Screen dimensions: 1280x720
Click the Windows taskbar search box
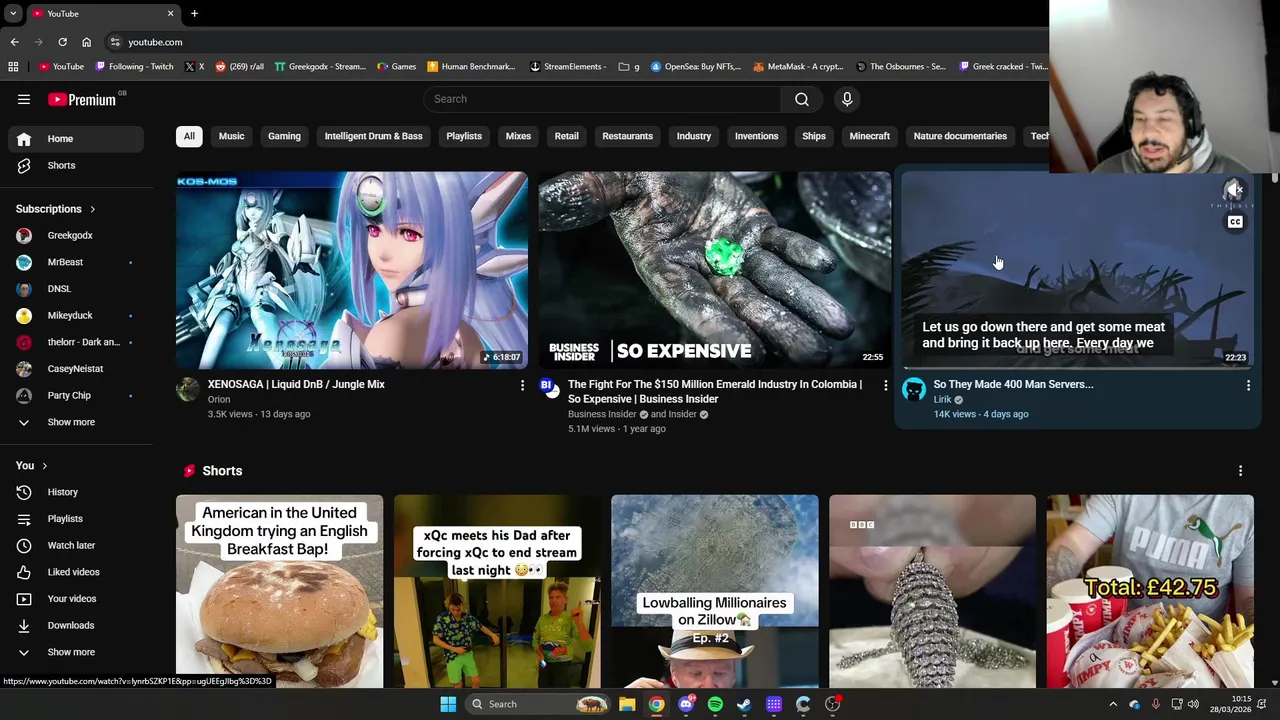539,704
